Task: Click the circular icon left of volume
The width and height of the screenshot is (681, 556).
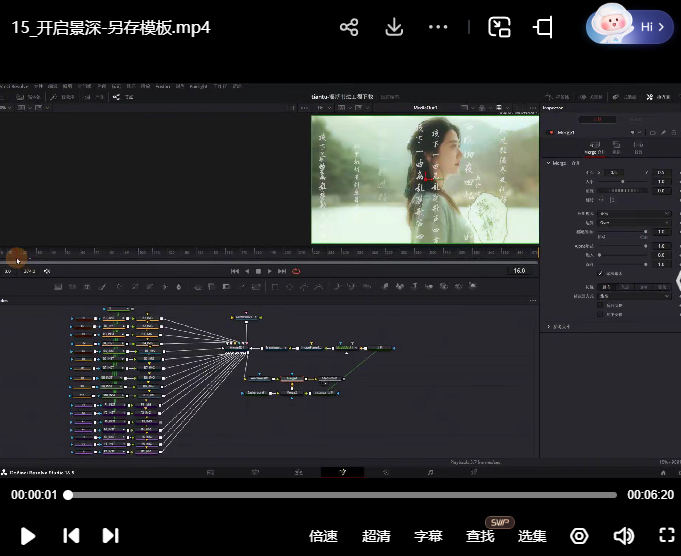Action: [x=579, y=536]
